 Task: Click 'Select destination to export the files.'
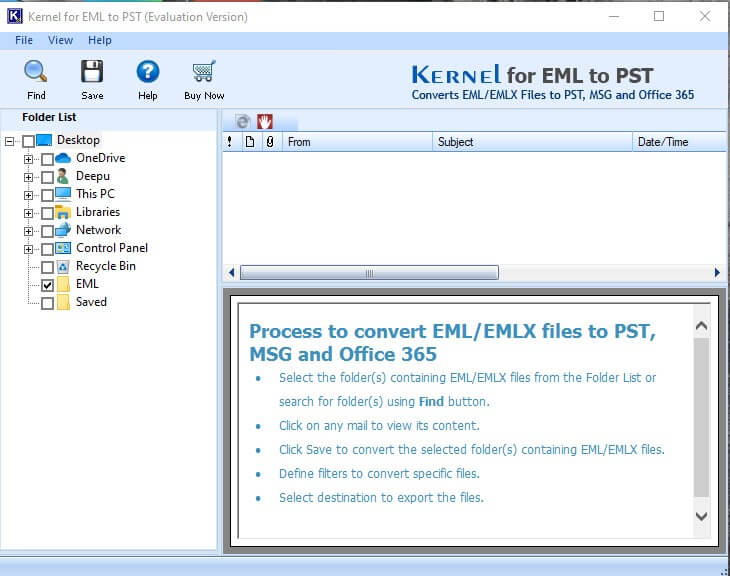[x=381, y=498]
